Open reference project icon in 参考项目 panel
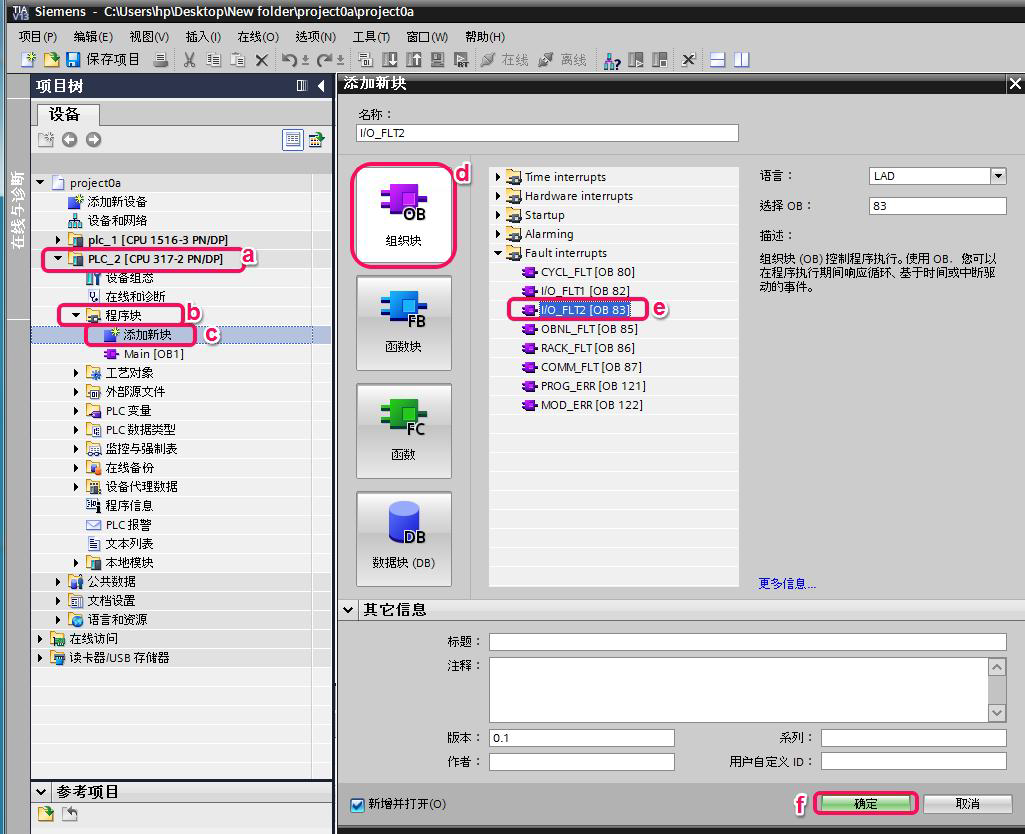The height and width of the screenshot is (834, 1025). tap(46, 814)
